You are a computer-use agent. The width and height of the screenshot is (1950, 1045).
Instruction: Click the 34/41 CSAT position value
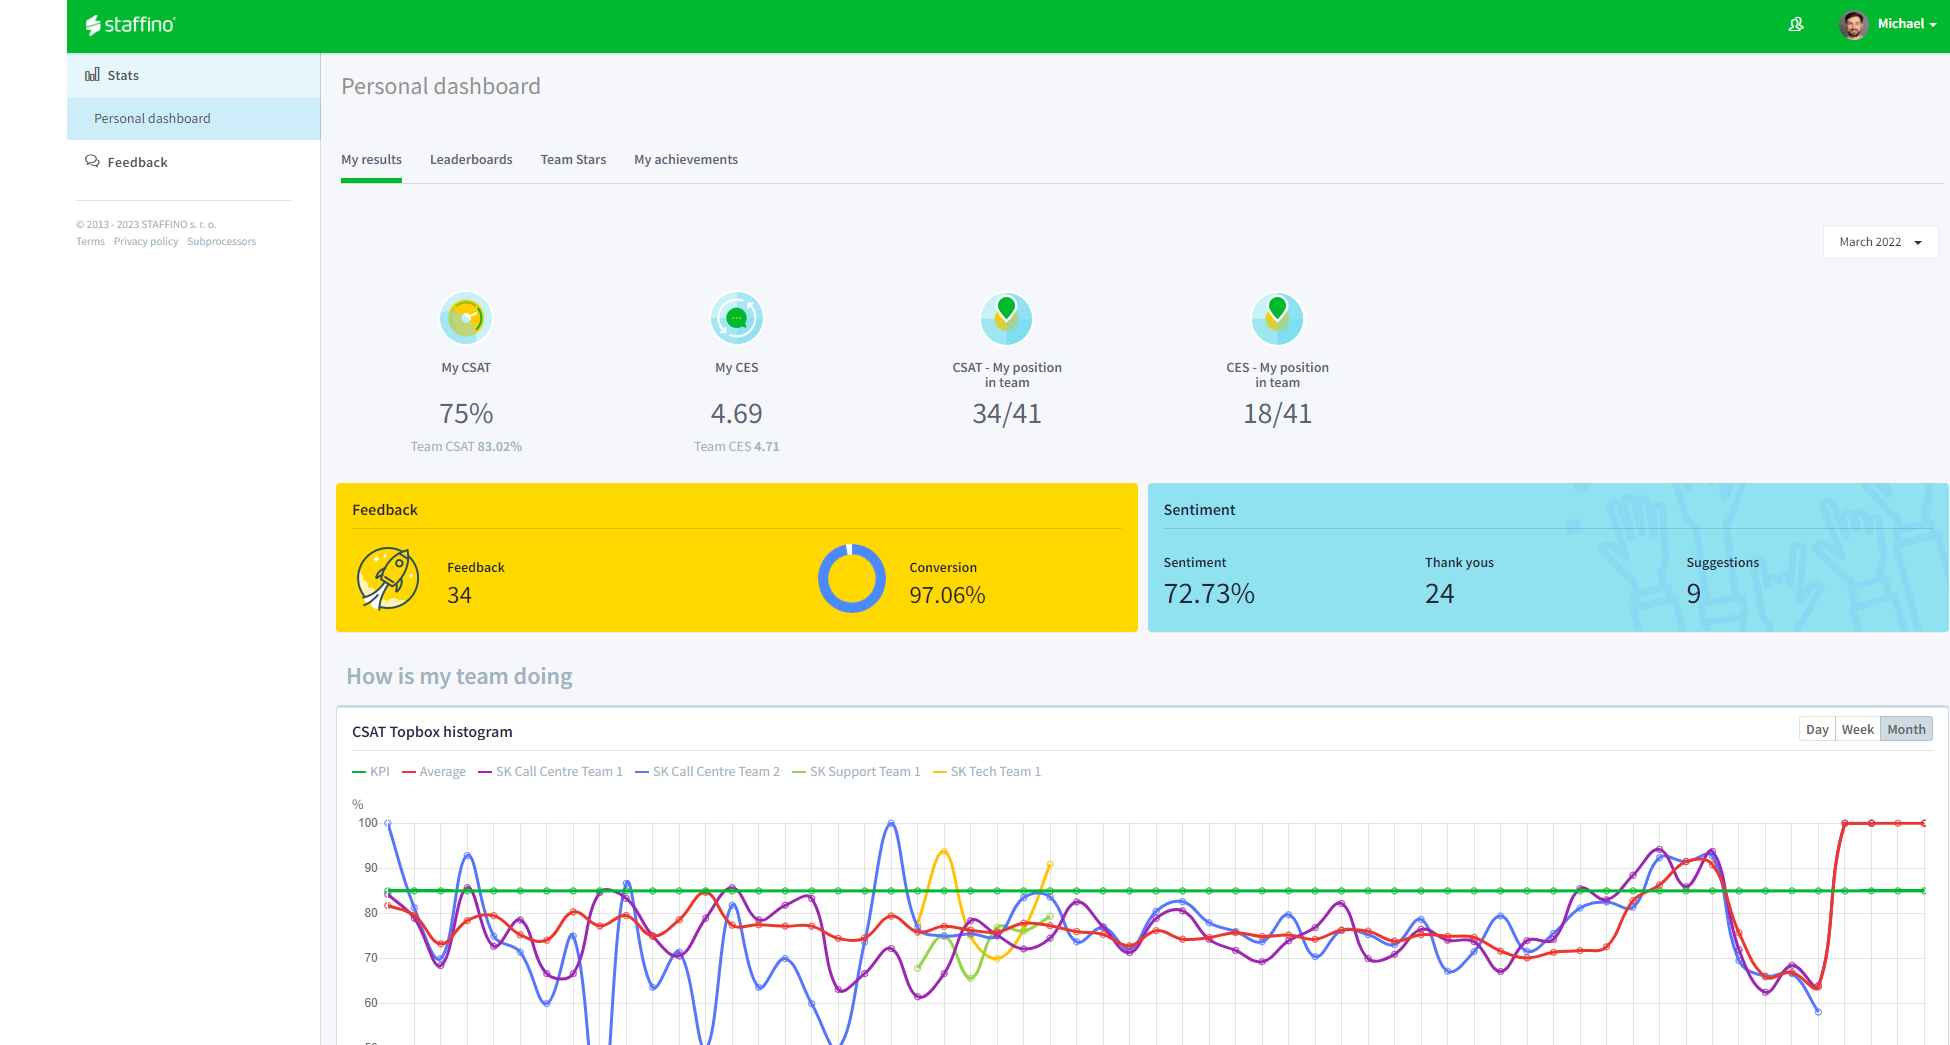[x=1007, y=414]
